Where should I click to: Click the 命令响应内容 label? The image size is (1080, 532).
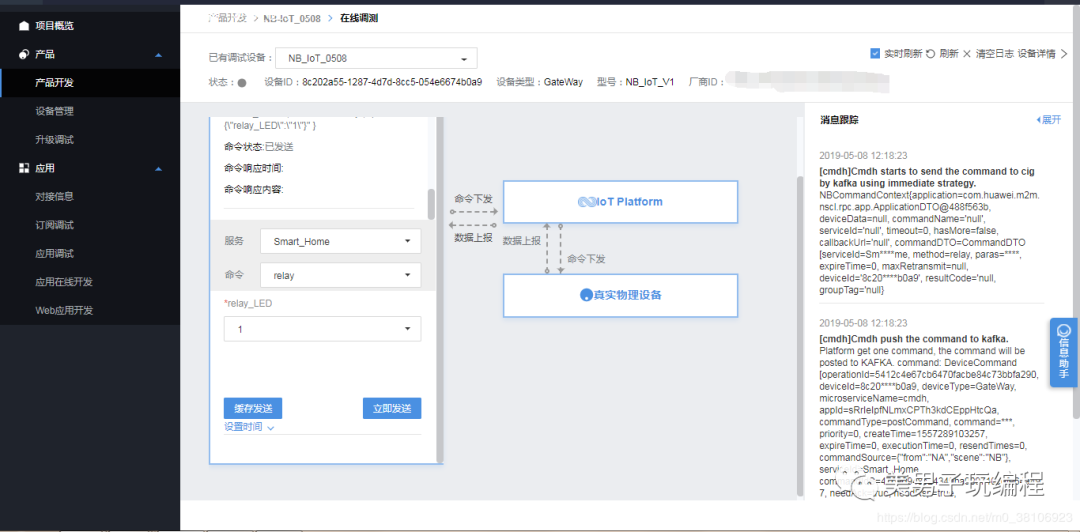click(x=254, y=190)
